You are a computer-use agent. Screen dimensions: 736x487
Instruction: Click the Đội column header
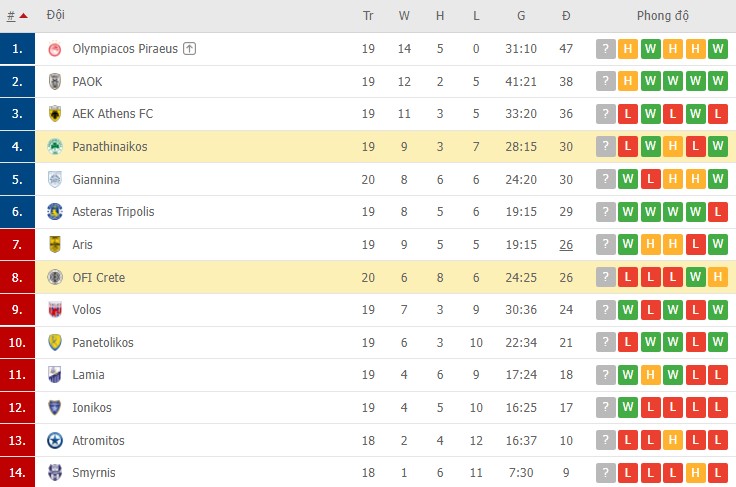[55, 16]
